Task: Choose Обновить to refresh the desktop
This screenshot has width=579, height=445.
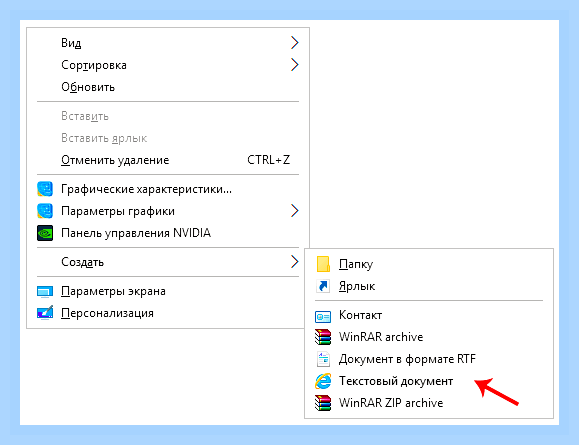Action: click(x=168, y=87)
